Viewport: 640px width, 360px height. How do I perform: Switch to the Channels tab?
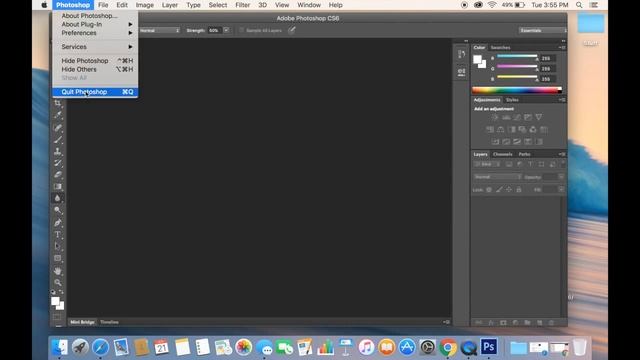pos(502,154)
